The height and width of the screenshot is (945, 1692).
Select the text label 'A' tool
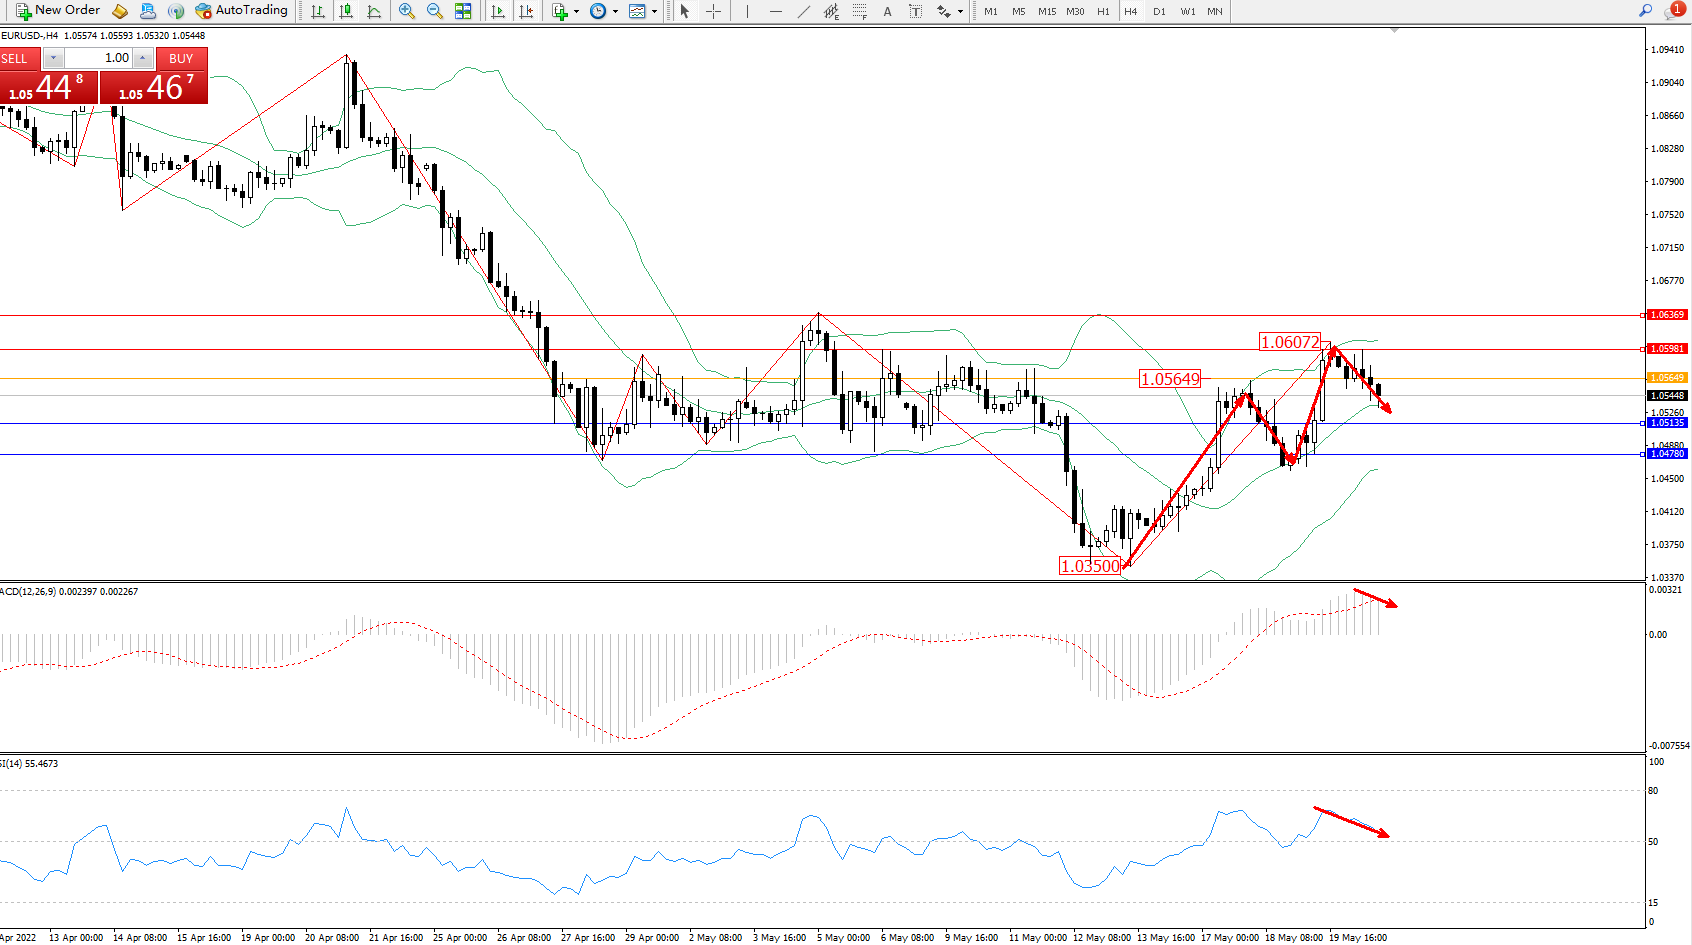[x=887, y=11]
